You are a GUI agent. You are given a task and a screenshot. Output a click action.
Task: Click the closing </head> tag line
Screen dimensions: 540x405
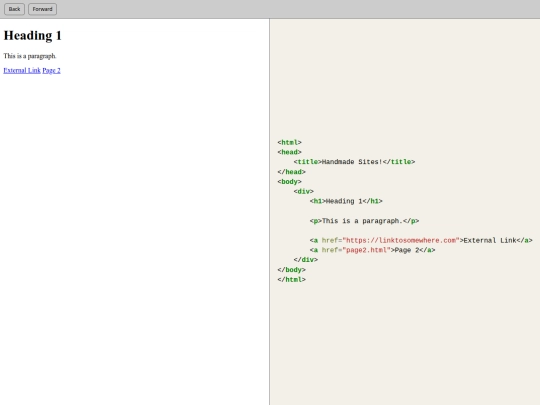291,172
